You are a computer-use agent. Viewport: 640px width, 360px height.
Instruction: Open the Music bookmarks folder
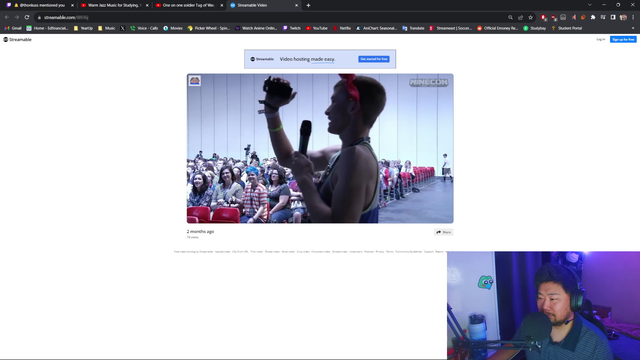[x=107, y=28]
